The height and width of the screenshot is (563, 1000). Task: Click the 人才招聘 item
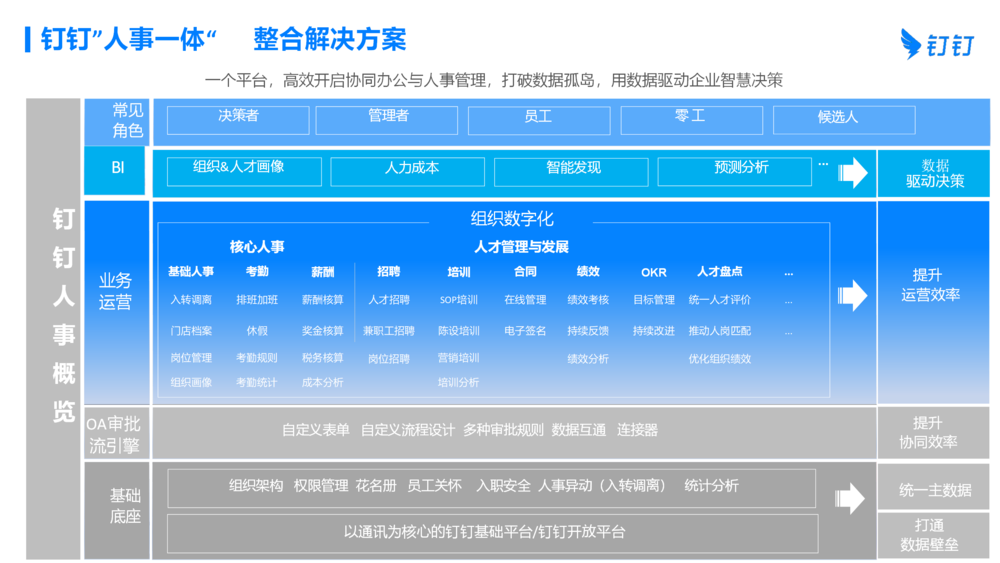(388, 300)
